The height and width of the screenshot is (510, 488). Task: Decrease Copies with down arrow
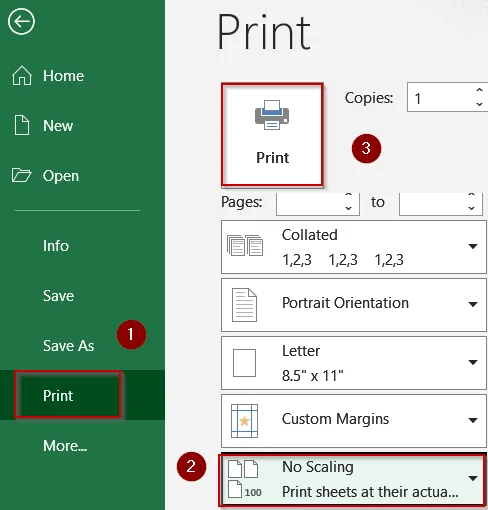click(x=479, y=104)
